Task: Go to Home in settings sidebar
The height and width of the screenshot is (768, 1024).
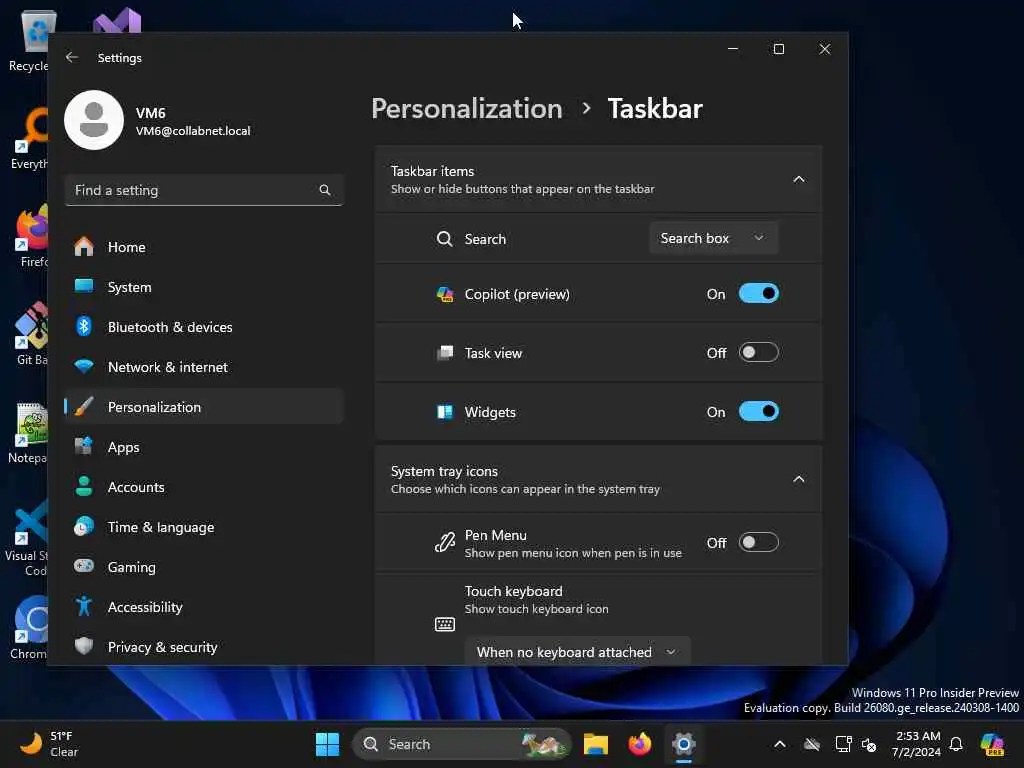Action: pos(204,247)
